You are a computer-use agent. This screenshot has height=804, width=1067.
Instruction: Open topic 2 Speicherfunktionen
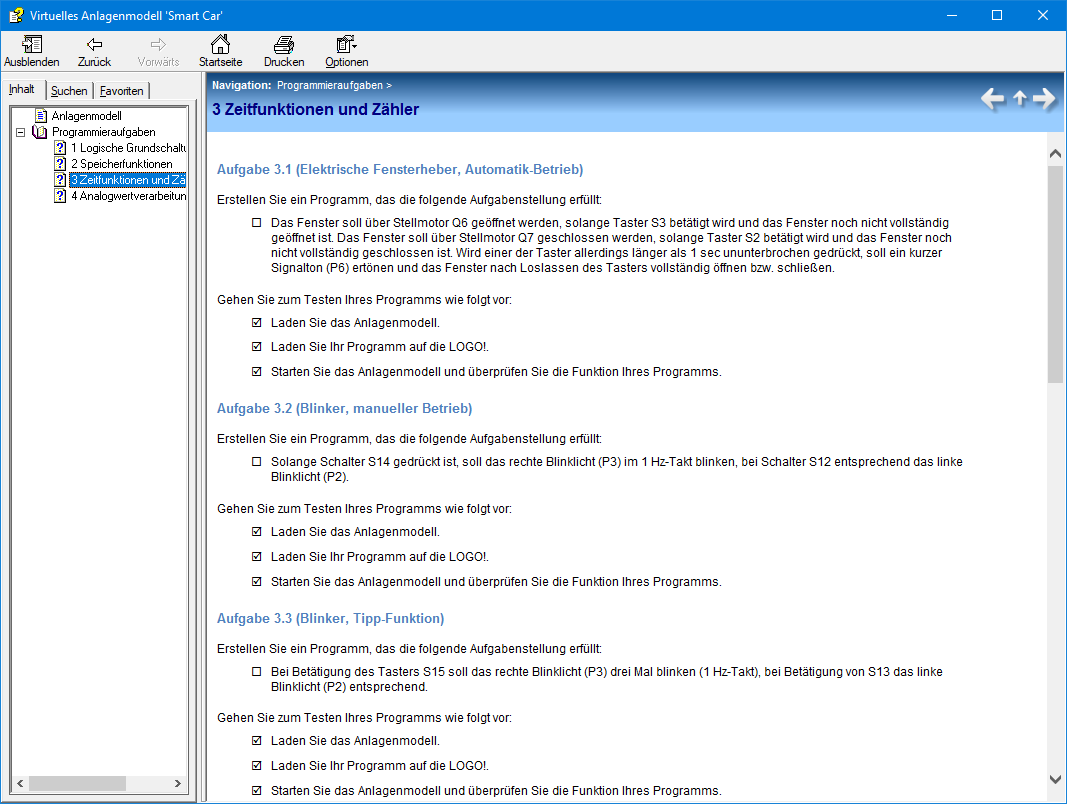[122, 164]
